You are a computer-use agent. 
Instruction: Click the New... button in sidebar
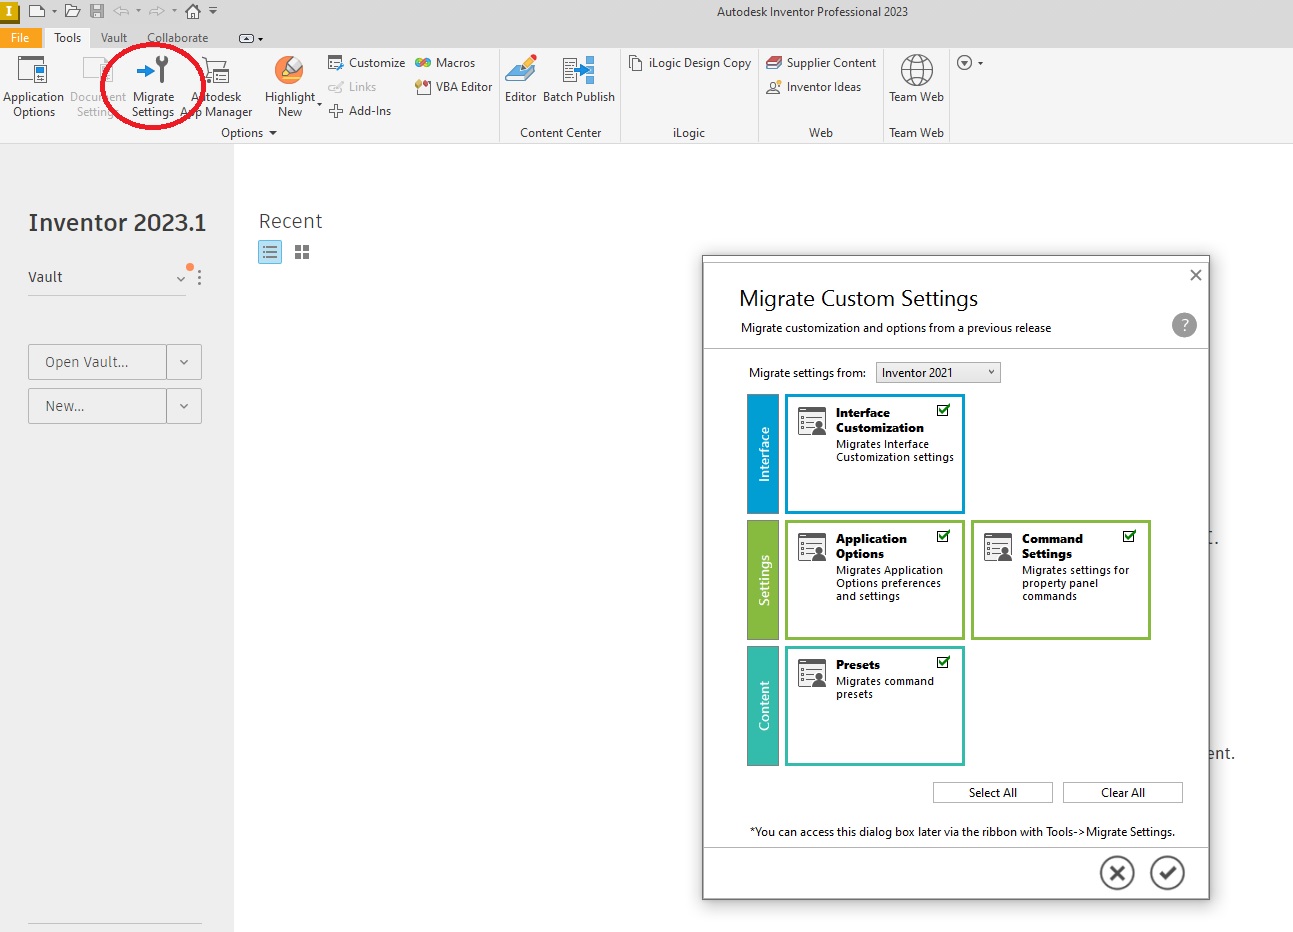[97, 406]
